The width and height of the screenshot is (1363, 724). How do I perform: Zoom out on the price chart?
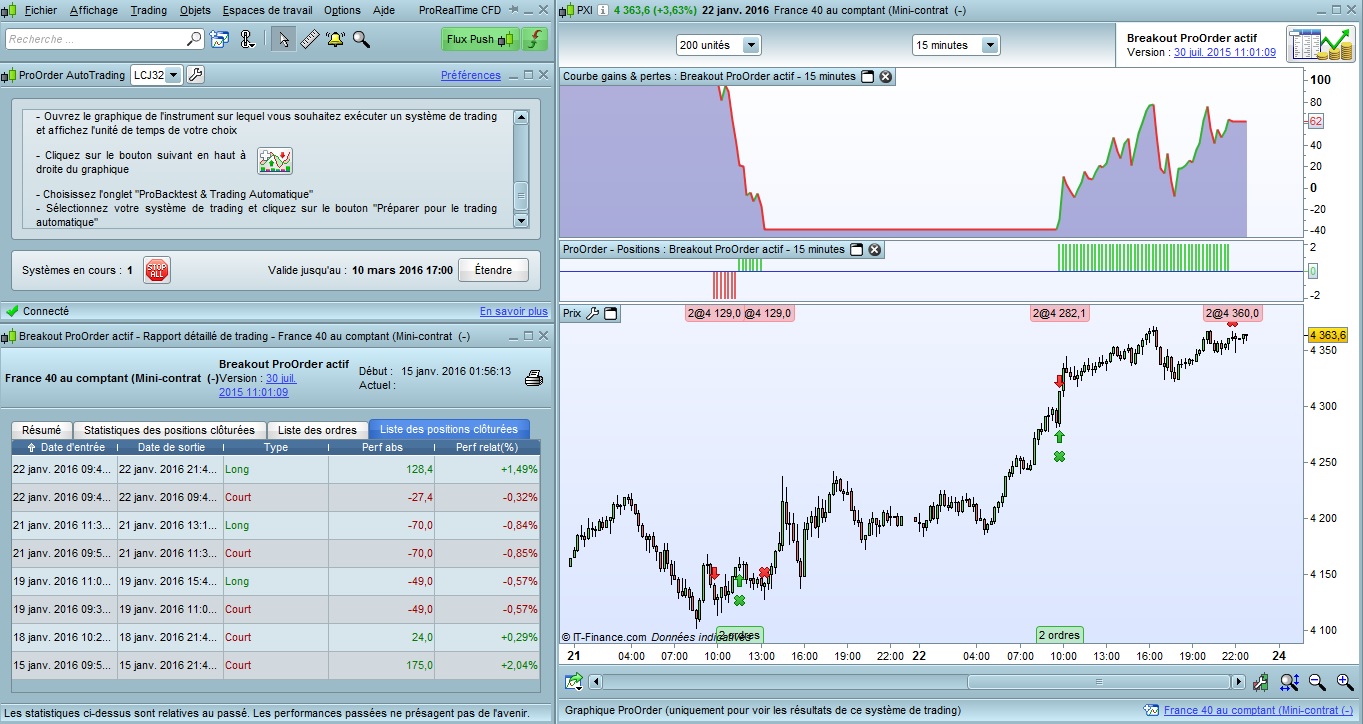click(1318, 682)
